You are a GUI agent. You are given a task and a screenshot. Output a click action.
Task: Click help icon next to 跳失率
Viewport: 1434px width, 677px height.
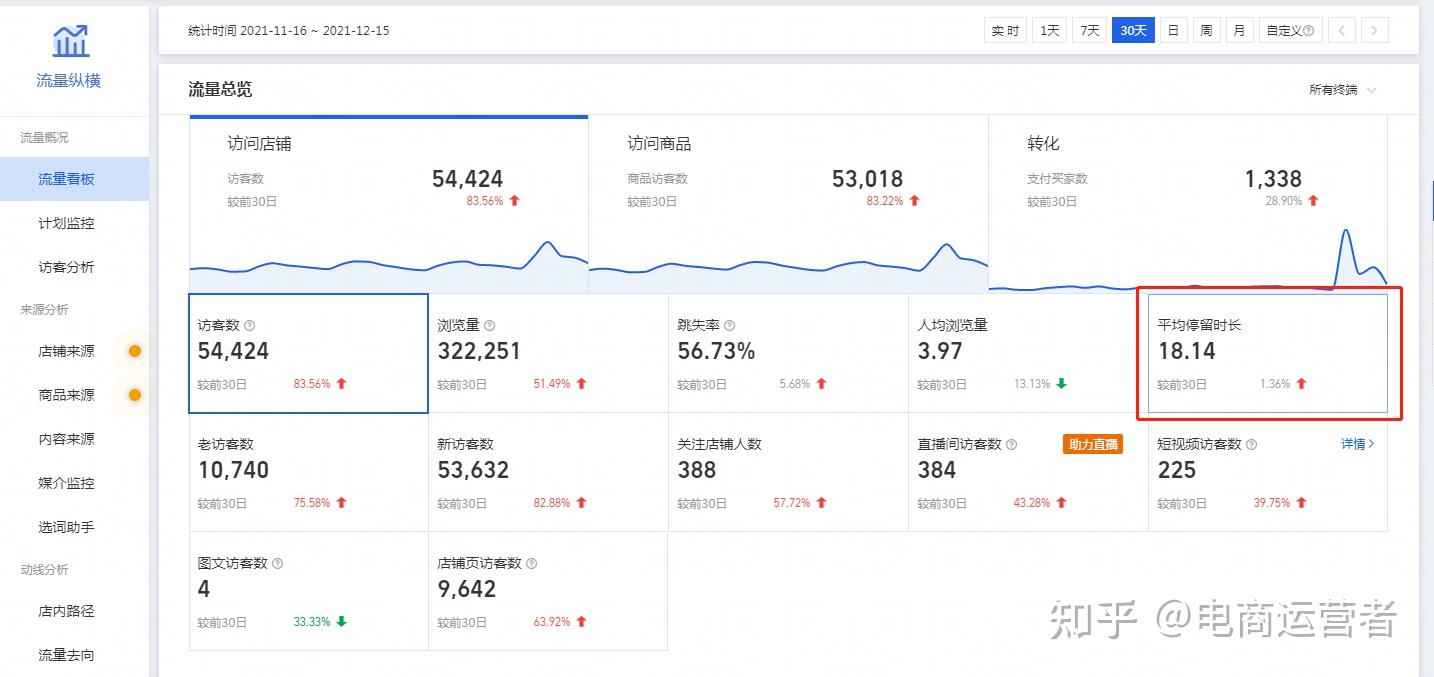[730, 326]
